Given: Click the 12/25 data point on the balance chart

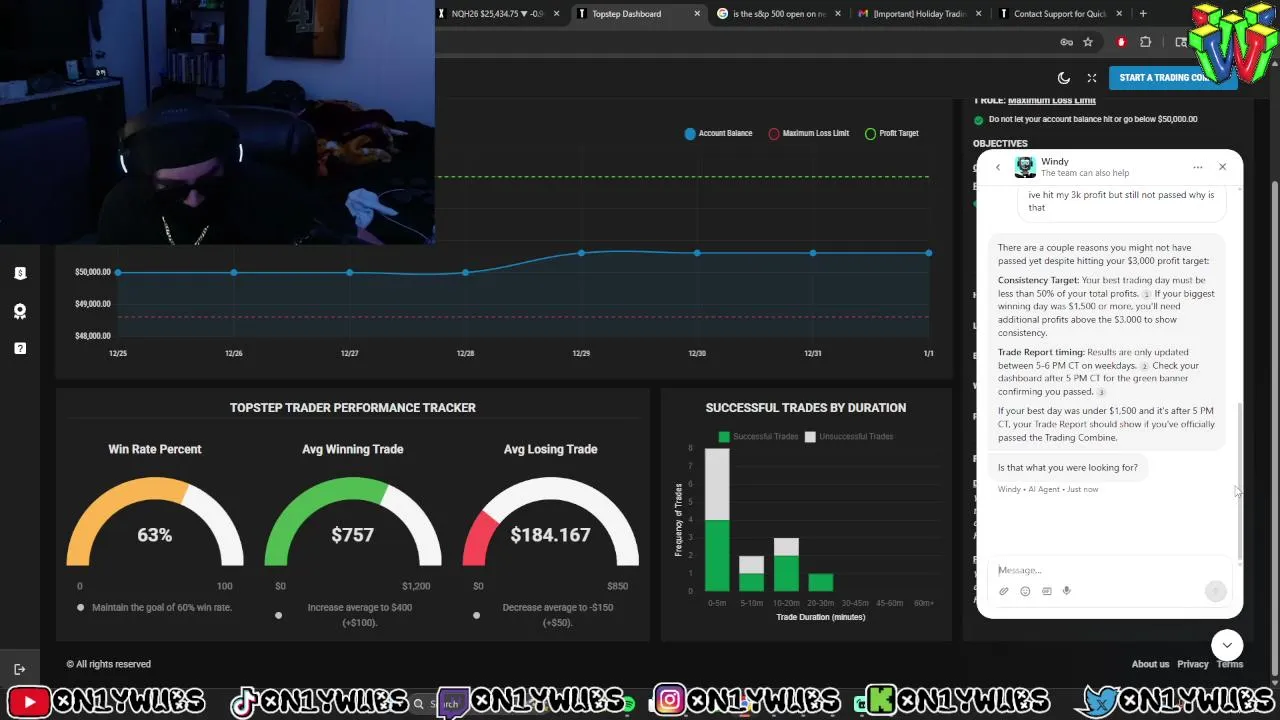Looking at the screenshot, I should (x=118, y=272).
